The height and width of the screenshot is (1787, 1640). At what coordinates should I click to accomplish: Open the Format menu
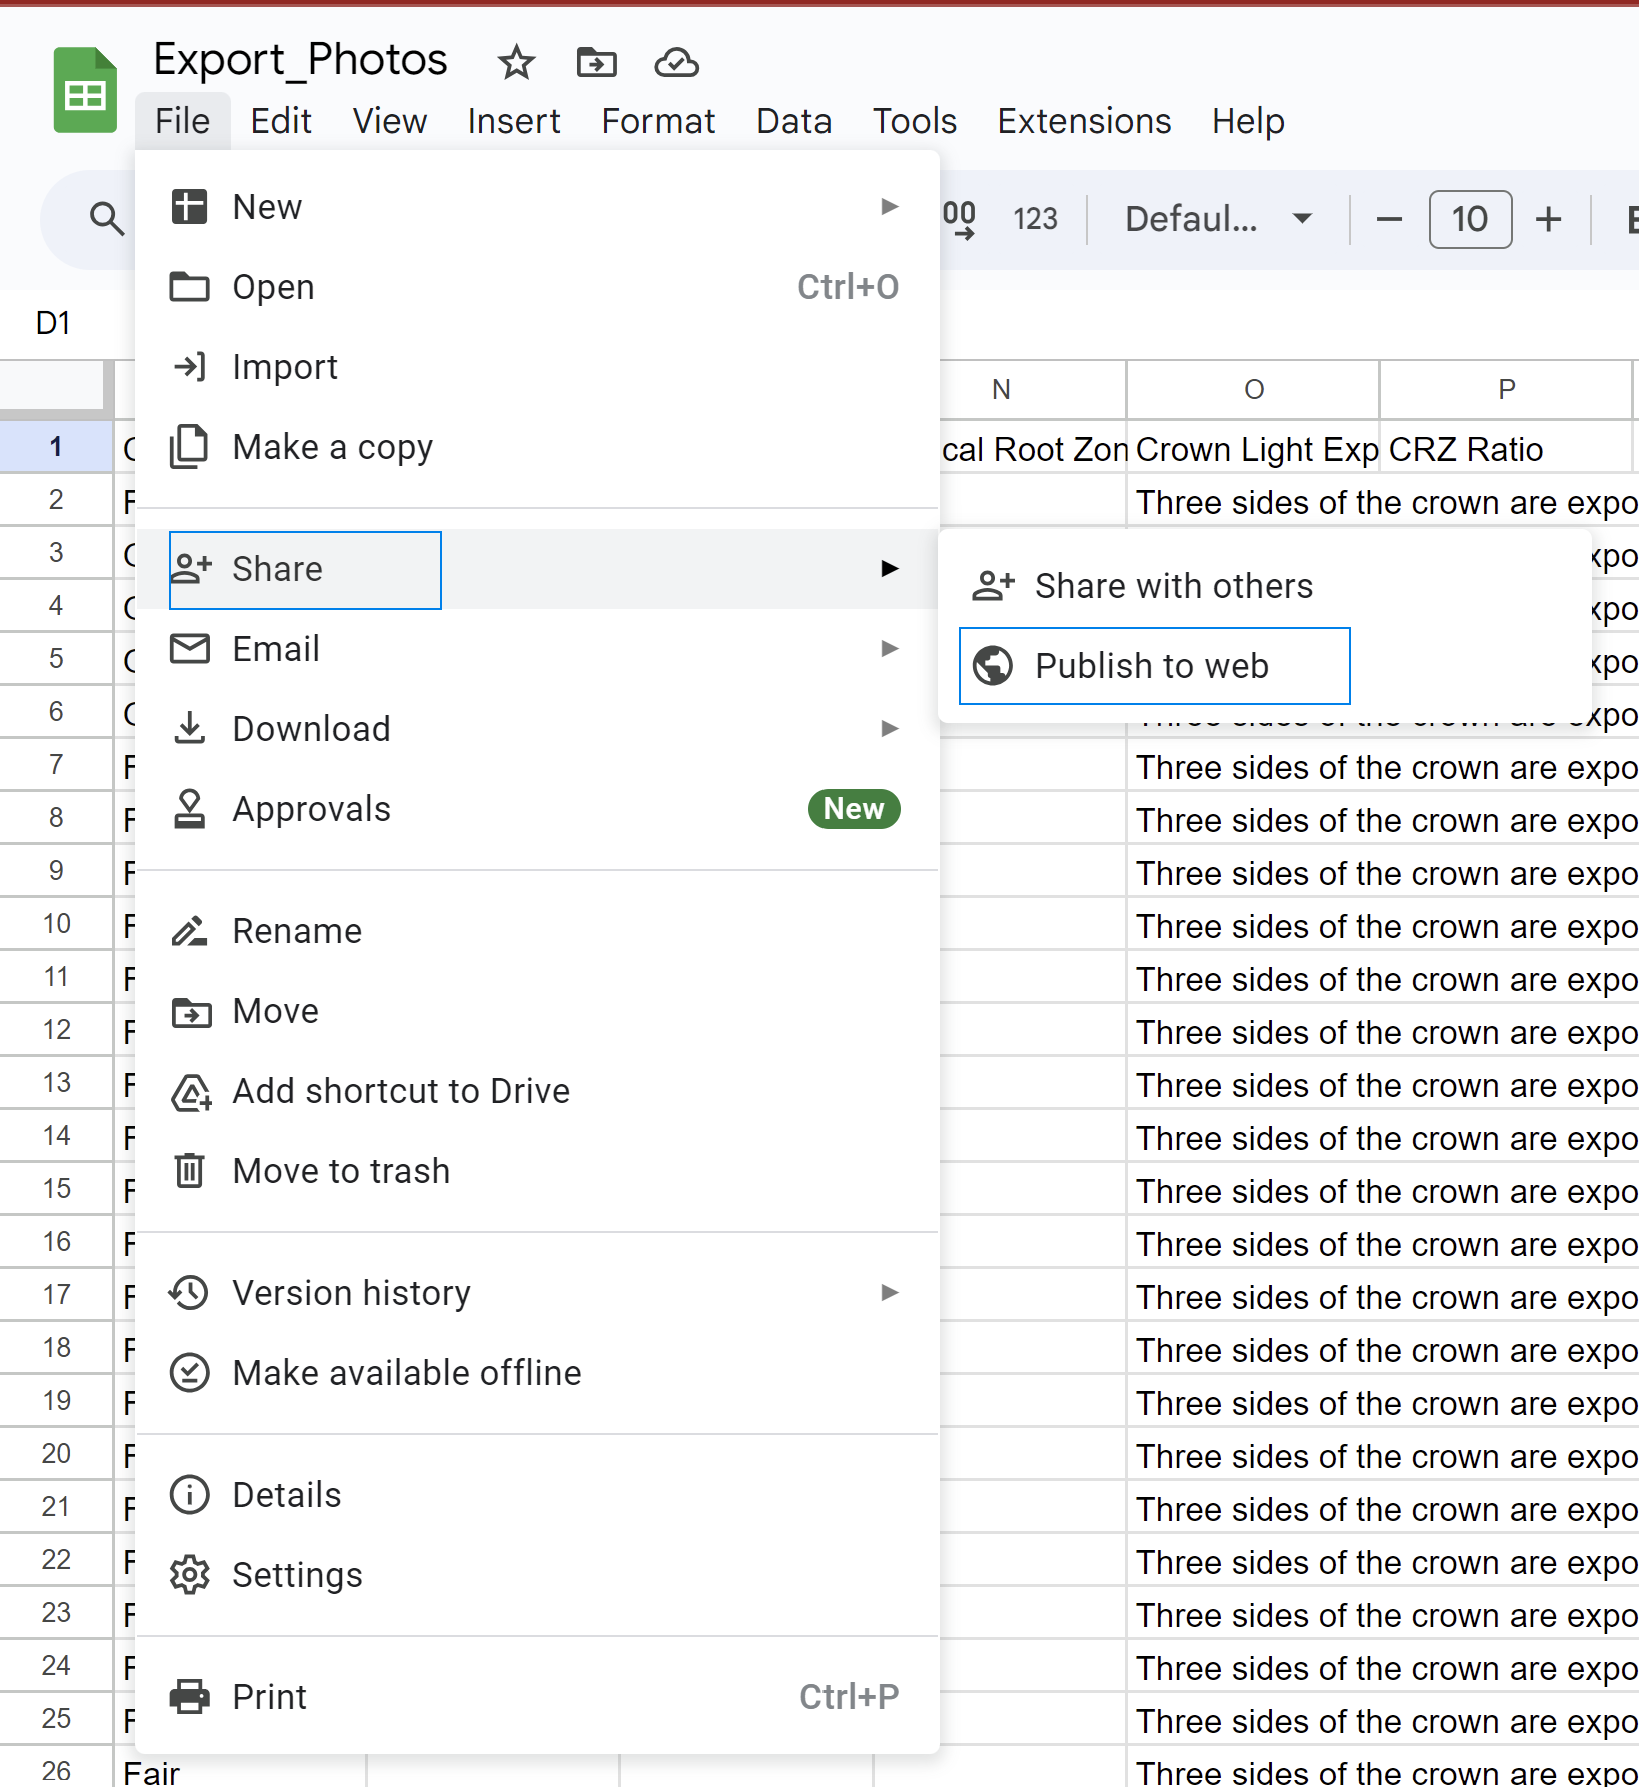[x=658, y=121]
